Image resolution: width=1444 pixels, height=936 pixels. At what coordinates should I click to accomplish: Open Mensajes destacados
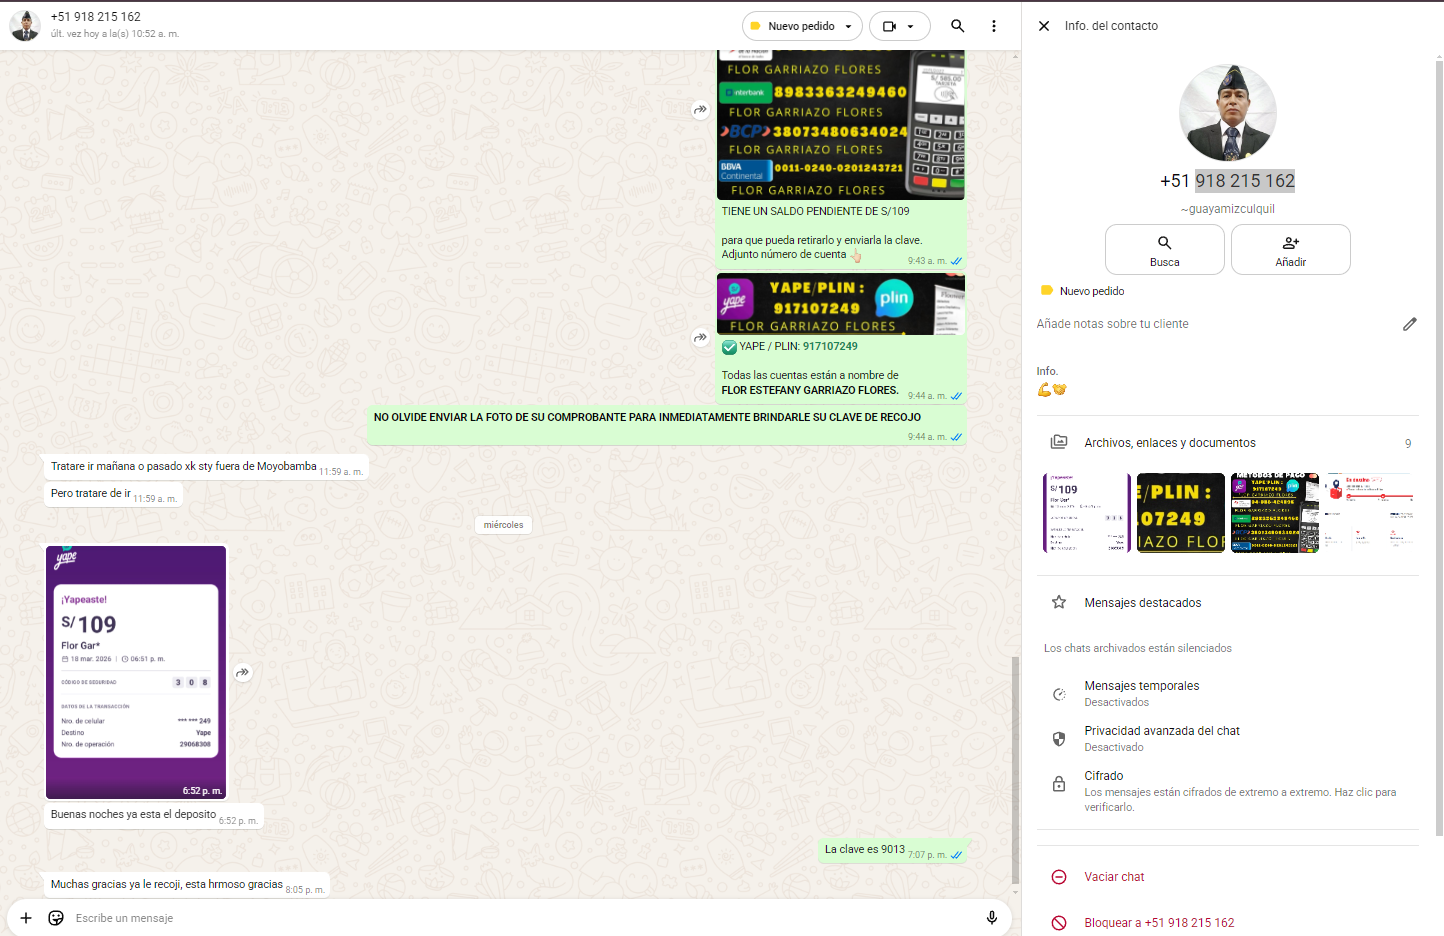coord(1142,603)
